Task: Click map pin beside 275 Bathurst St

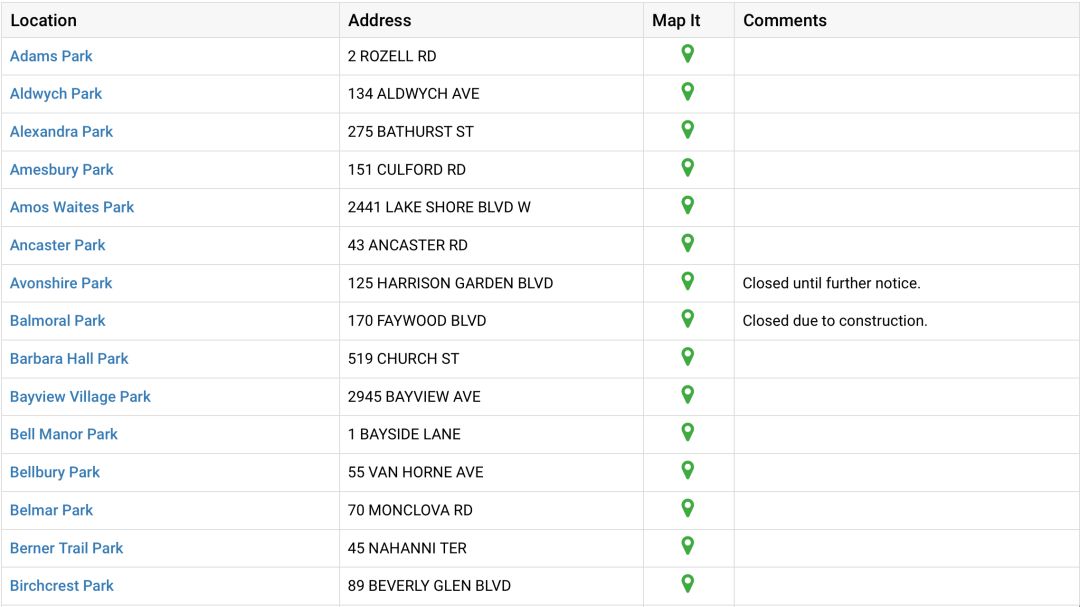Action: tap(687, 130)
